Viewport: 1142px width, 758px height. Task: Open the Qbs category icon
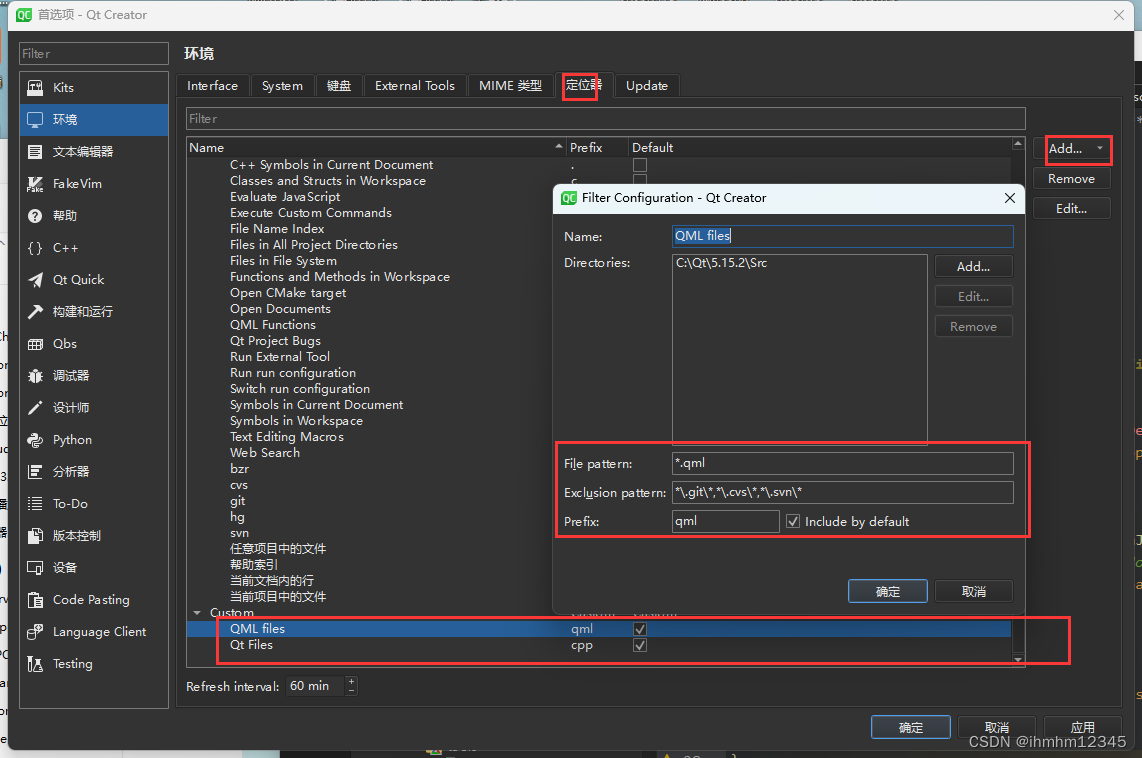(35, 344)
